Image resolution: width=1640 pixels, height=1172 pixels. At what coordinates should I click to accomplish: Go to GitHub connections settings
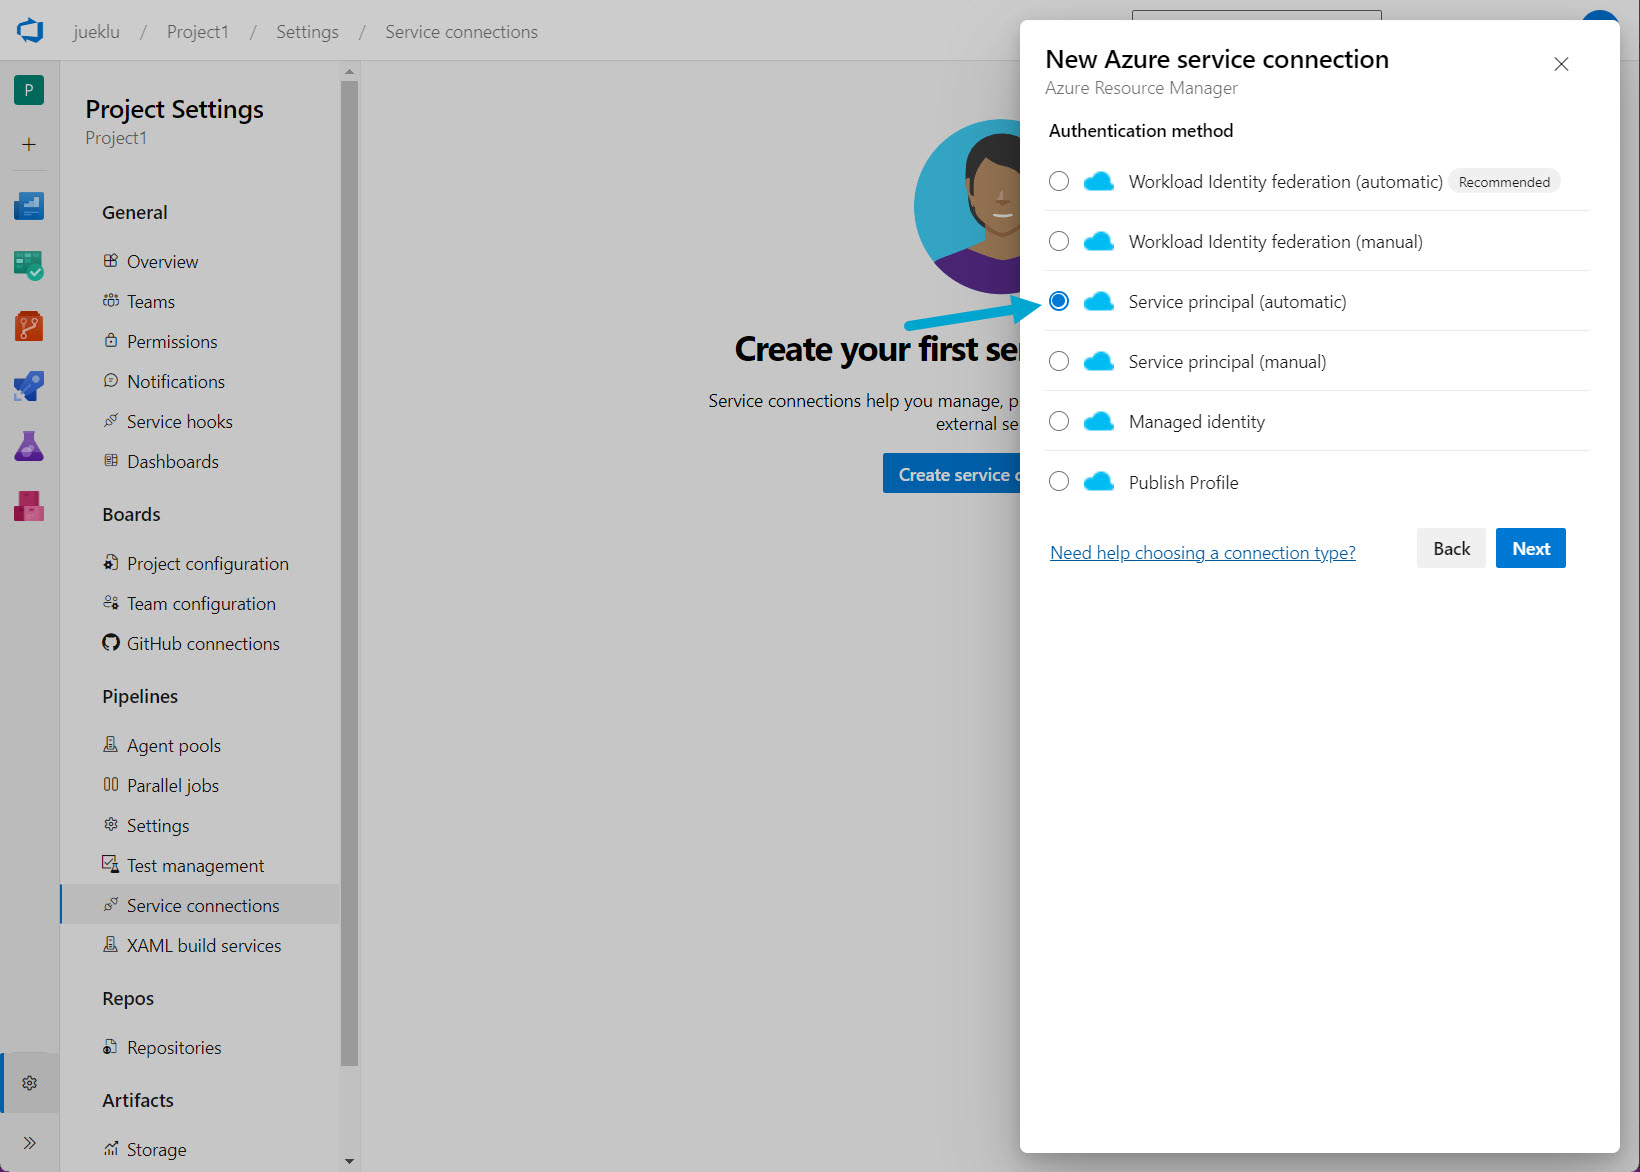click(x=202, y=643)
